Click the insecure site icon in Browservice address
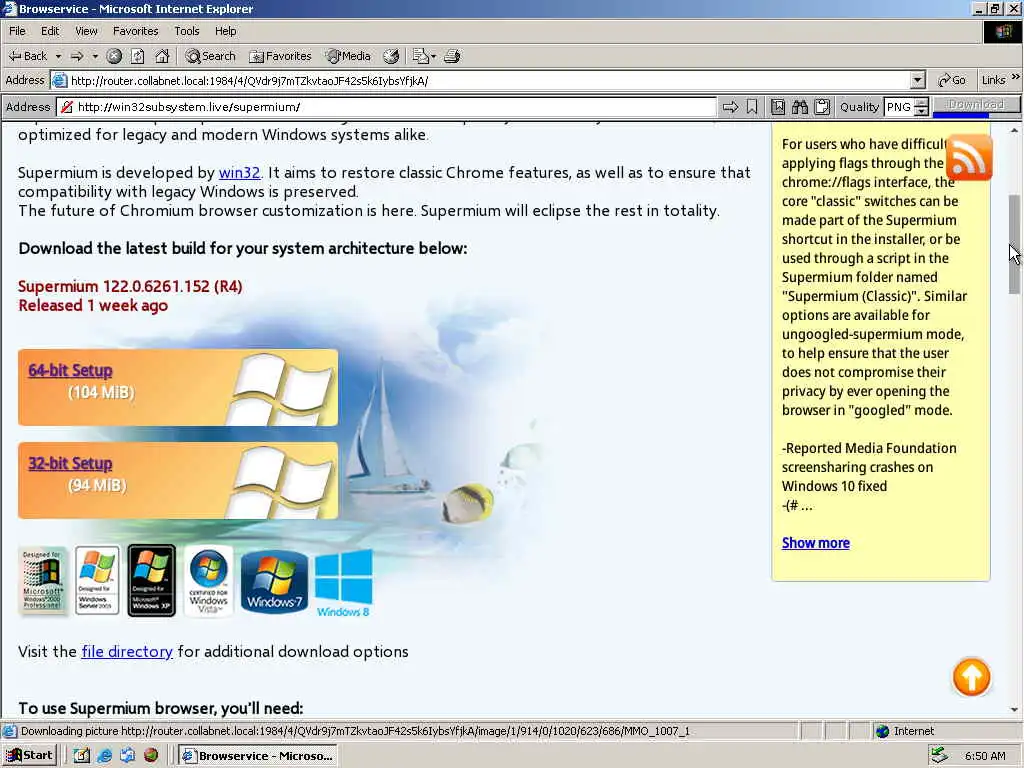 (67, 107)
